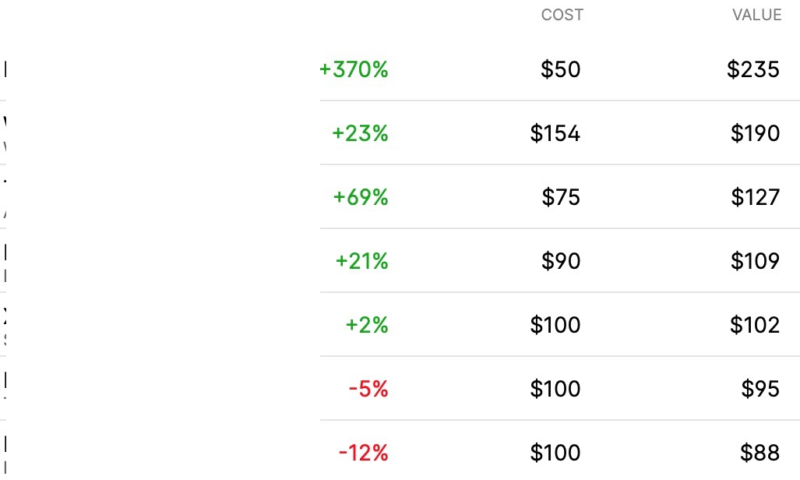Click the COST column header
The width and height of the screenshot is (800, 480).
point(562,15)
